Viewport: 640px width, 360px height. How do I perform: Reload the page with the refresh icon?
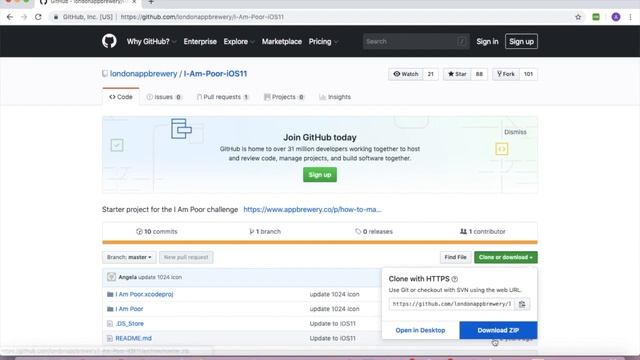coord(38,17)
